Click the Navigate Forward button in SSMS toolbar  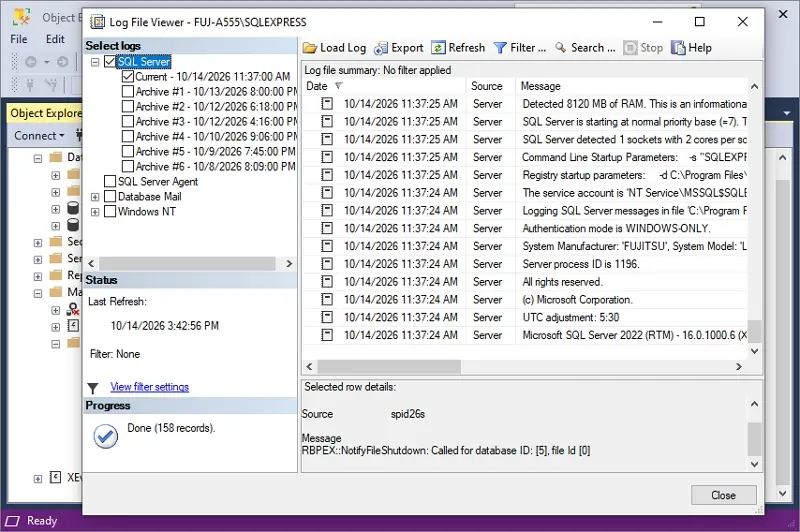coord(63,62)
